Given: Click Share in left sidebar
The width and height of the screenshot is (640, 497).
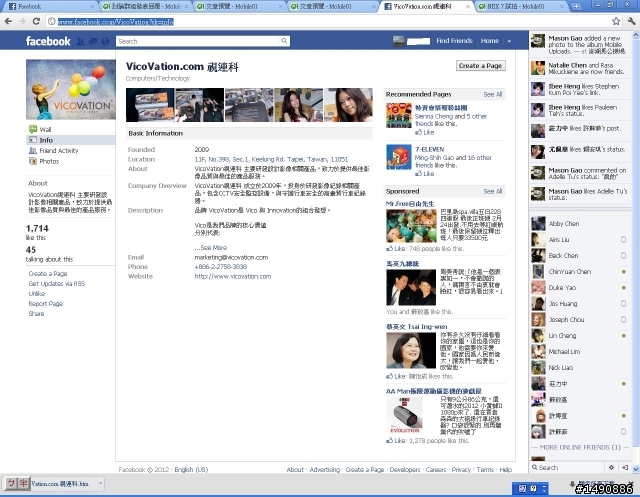Looking at the screenshot, I should 36,313.
